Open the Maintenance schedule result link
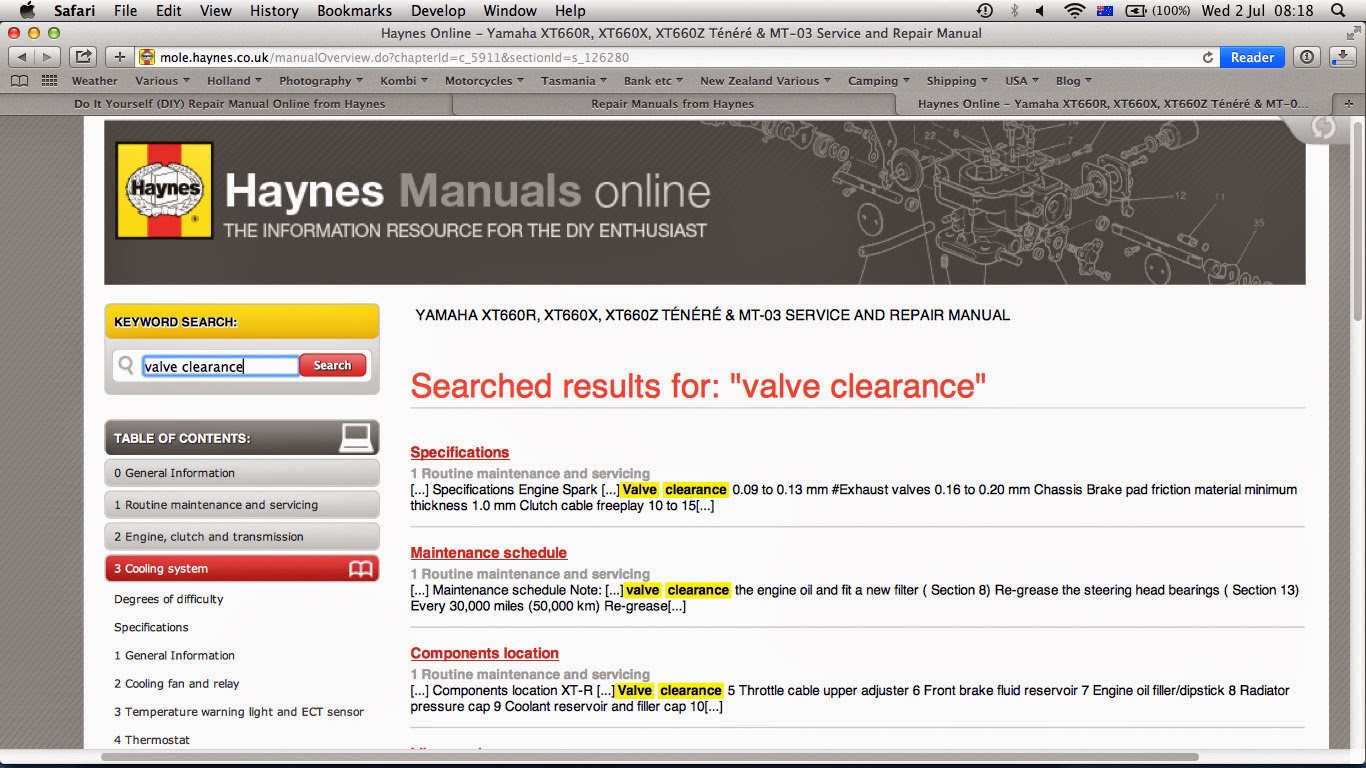This screenshot has height=768, width=1366. [x=489, y=552]
